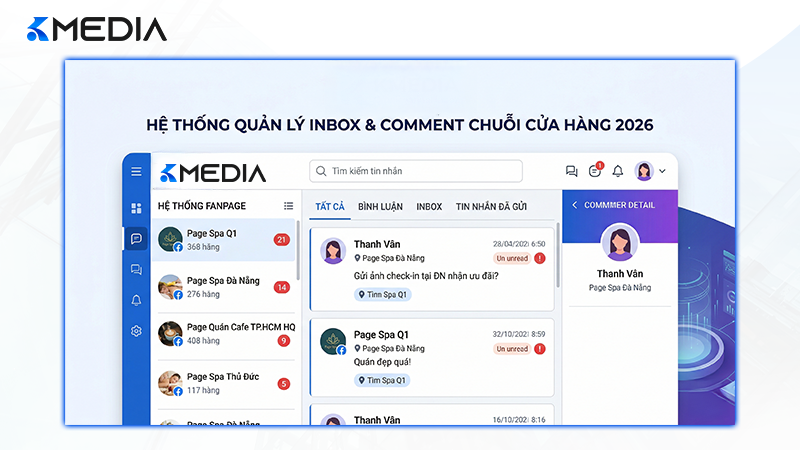This screenshot has height=450, width=800.
Task: Click Page Spa Q1 lotus avatar in list
Action: tap(170, 239)
